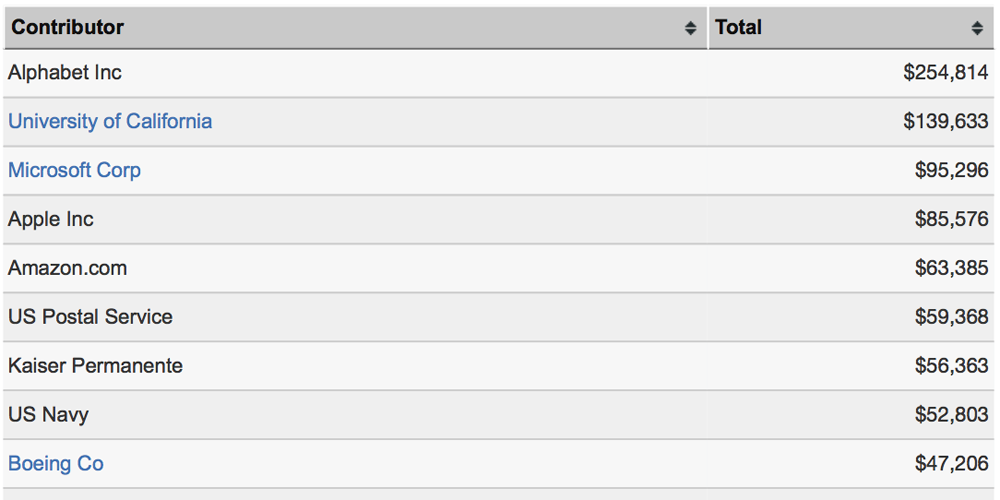Viewport: 1000px width, 500px height.
Task: Click the US Navy contributor name
Action: 49,415
